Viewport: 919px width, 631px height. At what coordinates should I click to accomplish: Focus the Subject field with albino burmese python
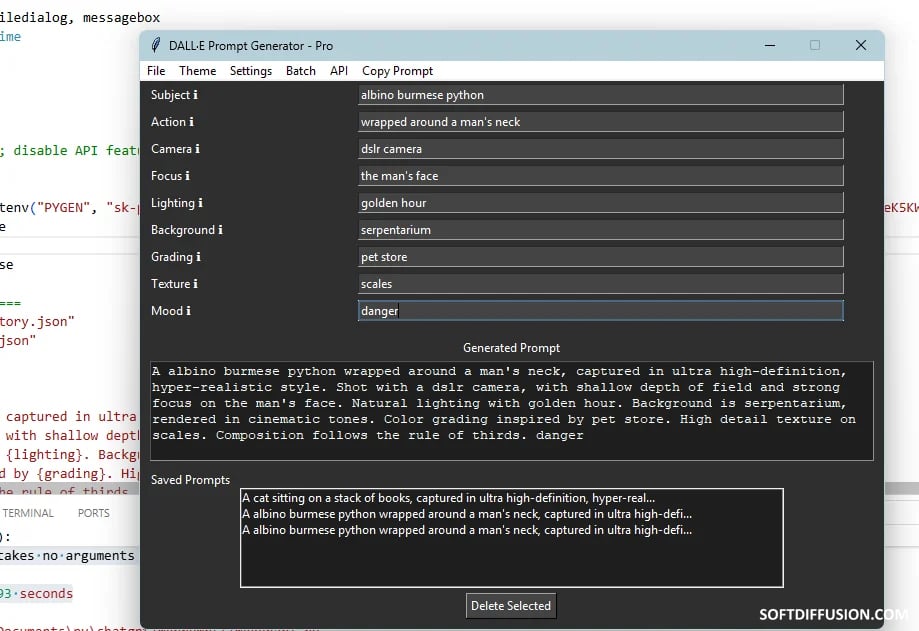[x=601, y=95]
